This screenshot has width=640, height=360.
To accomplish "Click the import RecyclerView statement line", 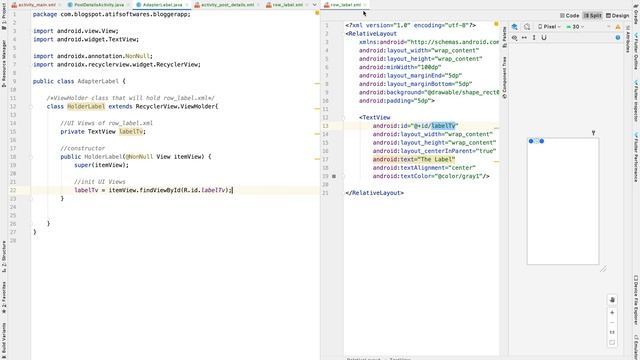I will [117, 64].
